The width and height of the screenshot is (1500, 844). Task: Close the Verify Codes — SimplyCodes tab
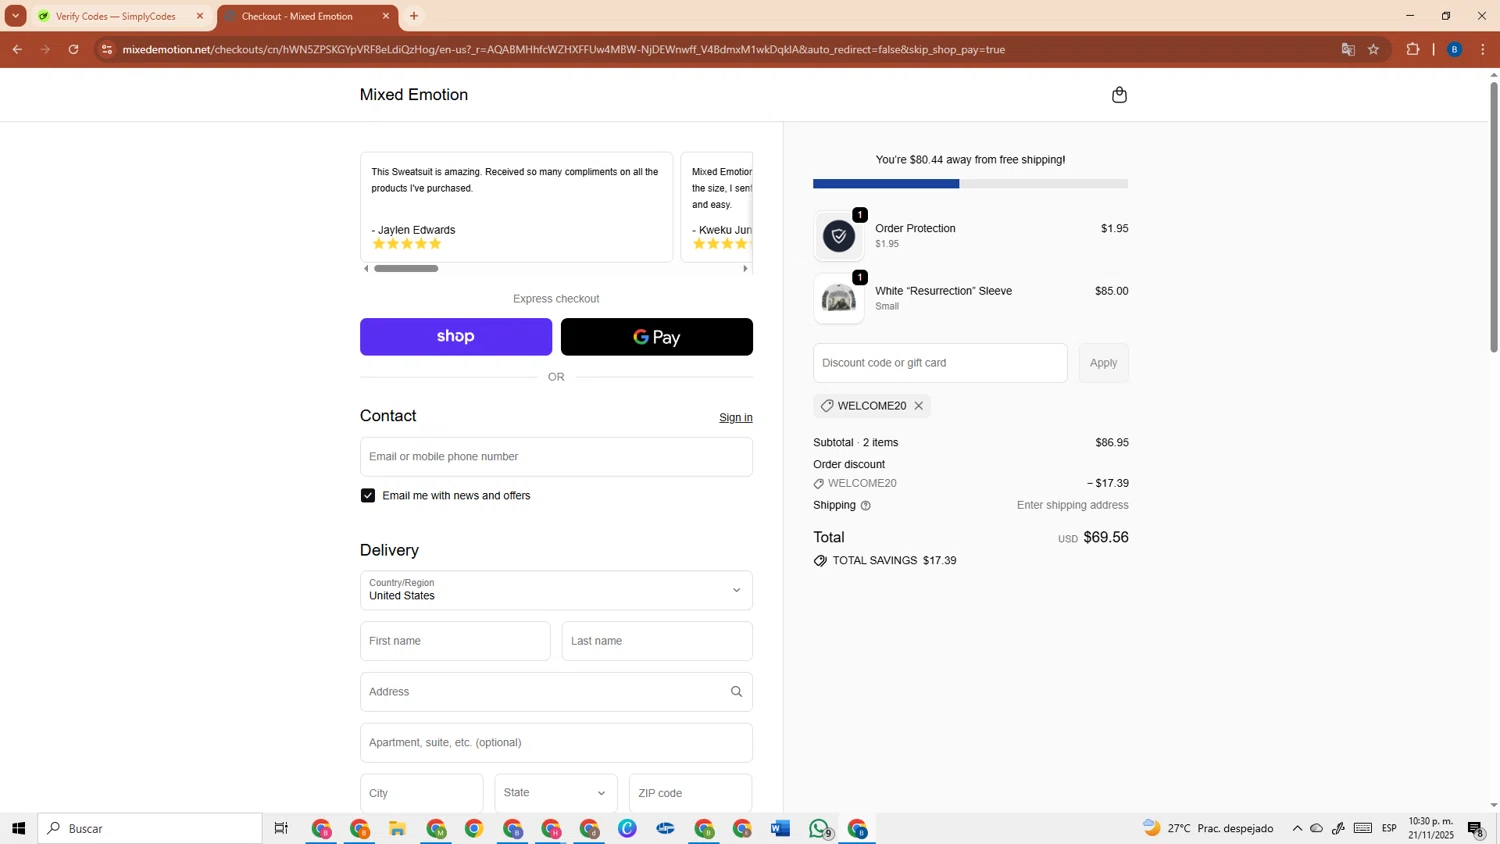(x=200, y=16)
